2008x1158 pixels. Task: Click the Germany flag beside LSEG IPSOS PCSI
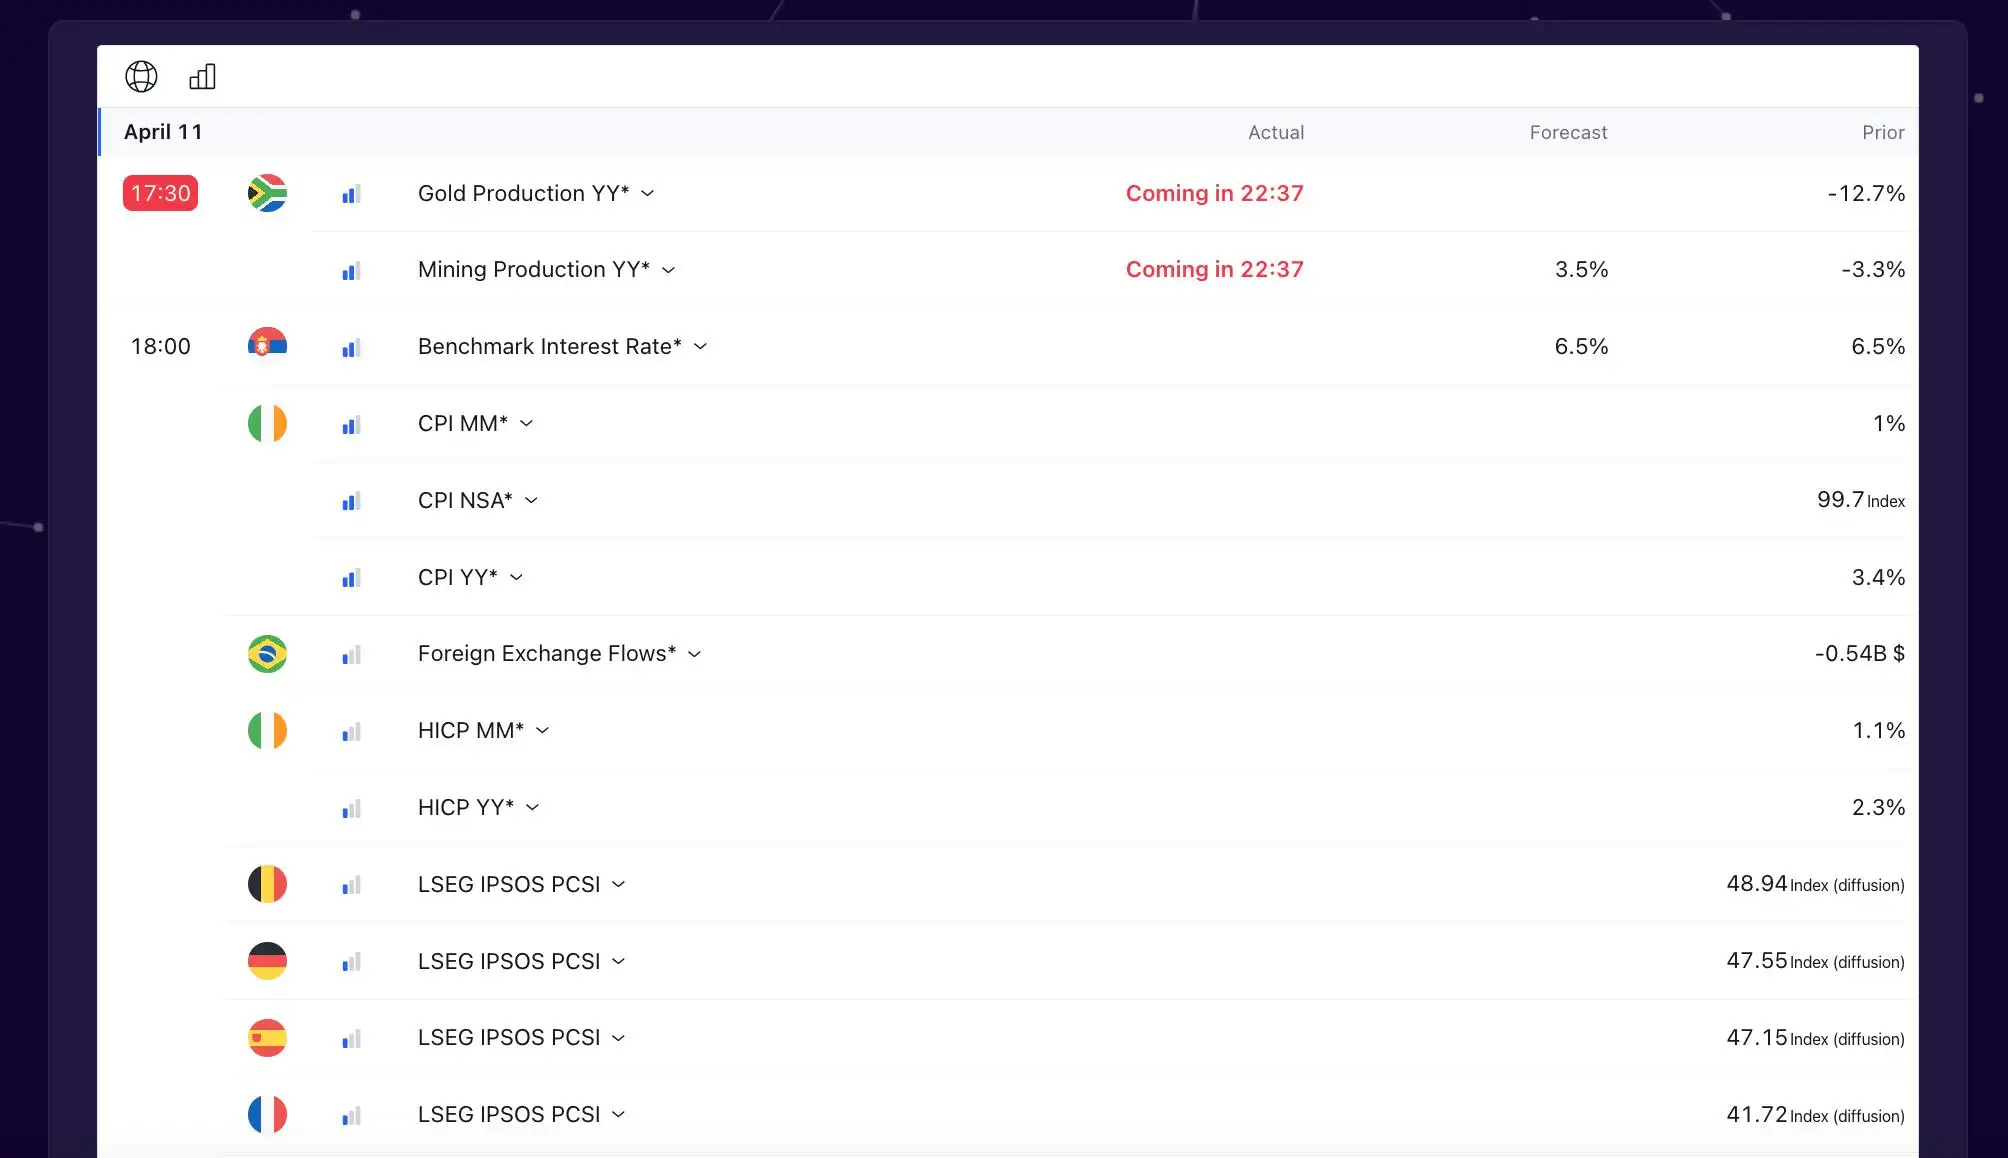pyautogui.click(x=267, y=961)
